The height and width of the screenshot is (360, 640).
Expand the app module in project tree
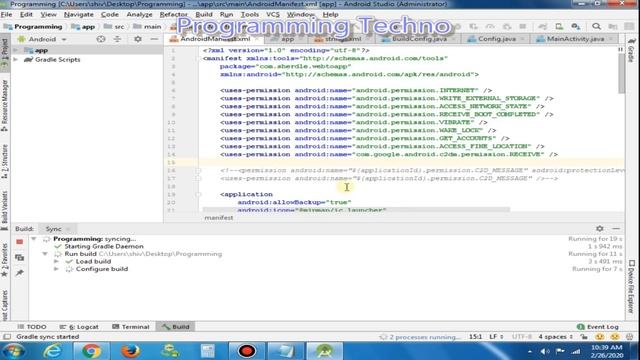pyautogui.click(x=16, y=51)
